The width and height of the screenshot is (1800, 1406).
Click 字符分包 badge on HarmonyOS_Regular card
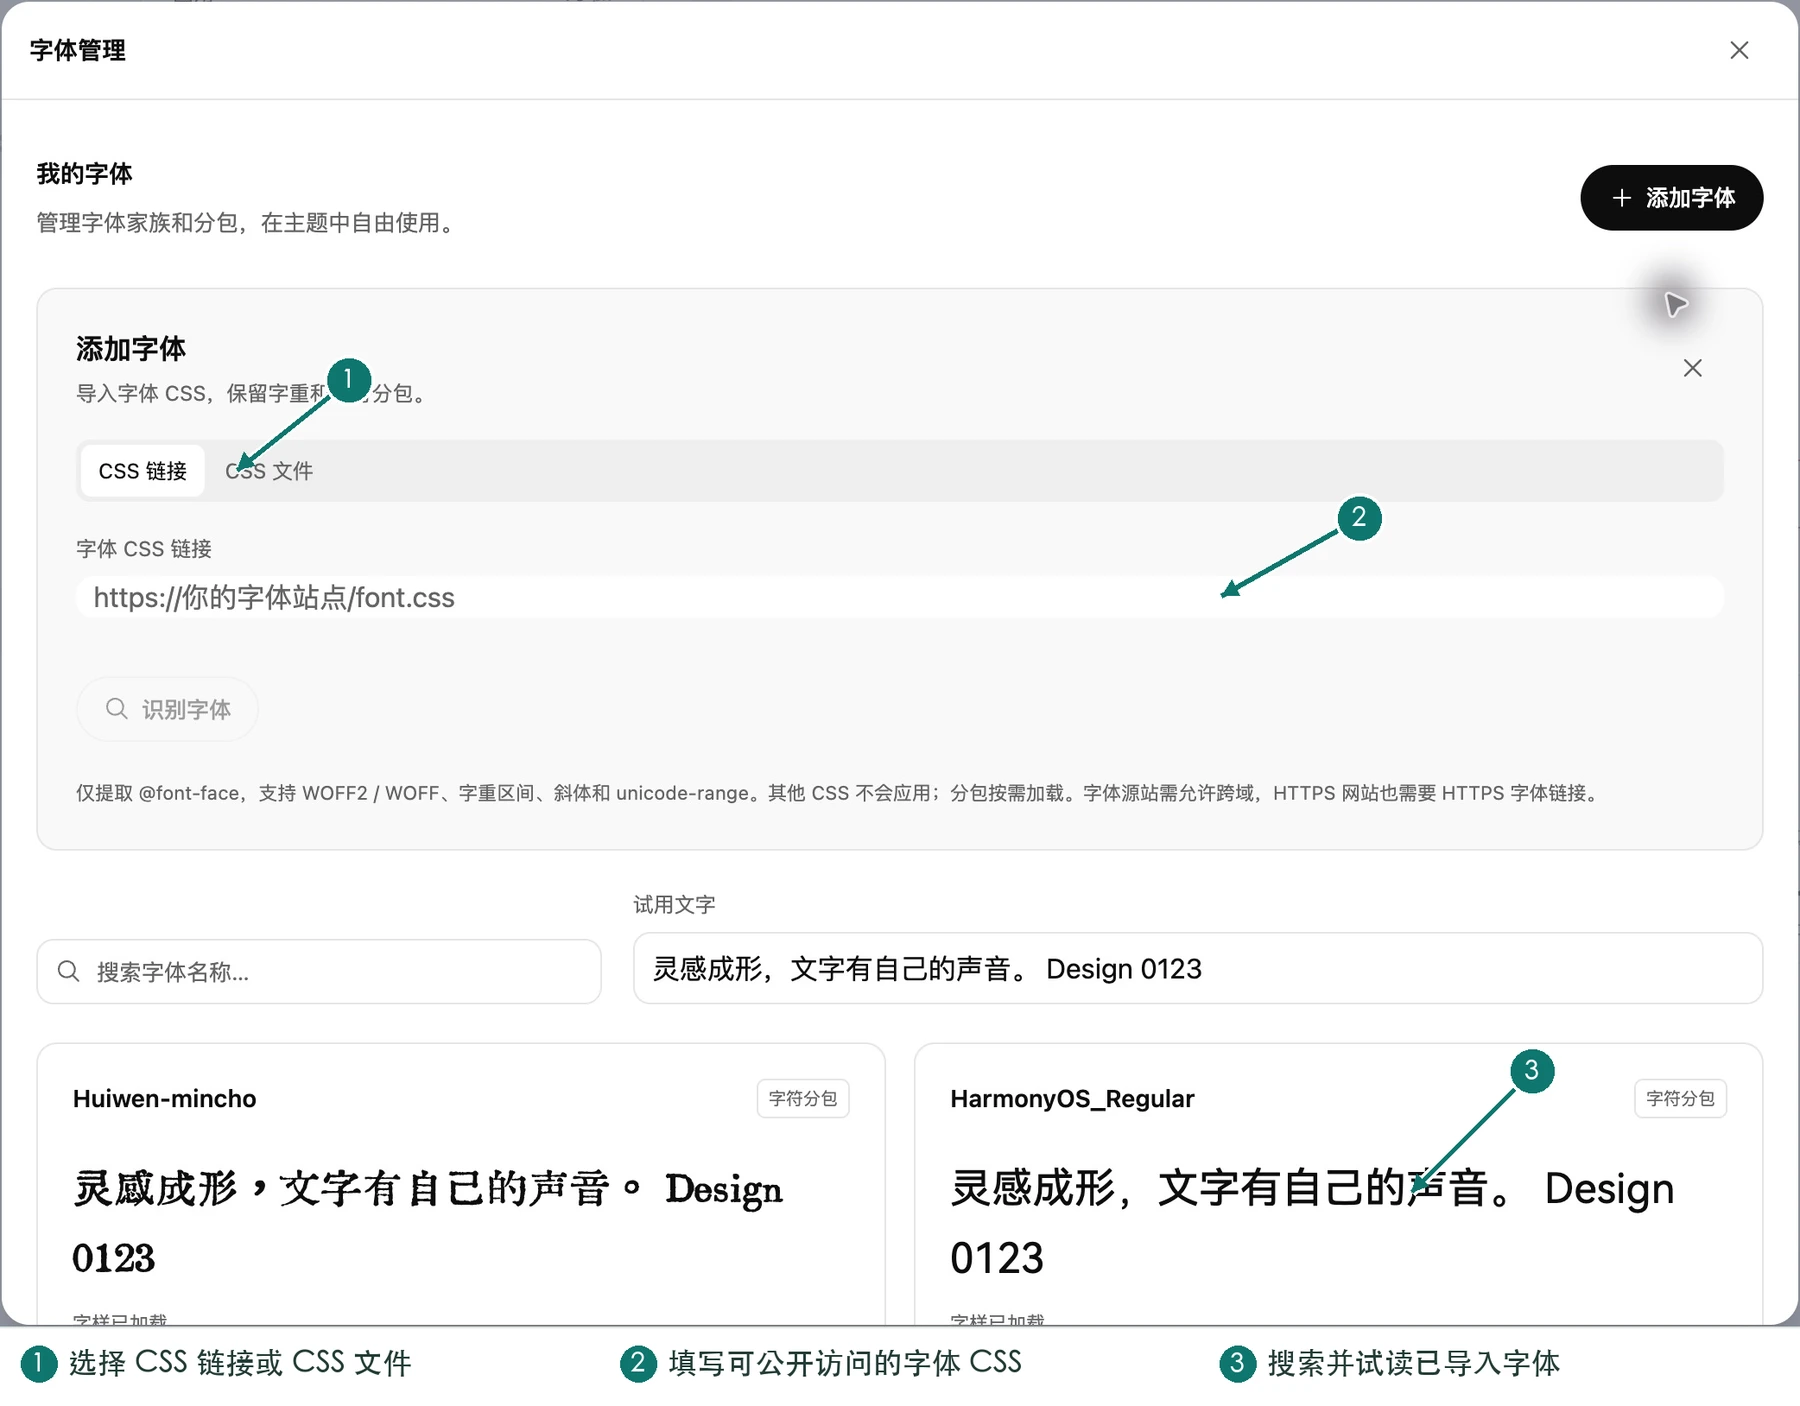(1680, 1098)
